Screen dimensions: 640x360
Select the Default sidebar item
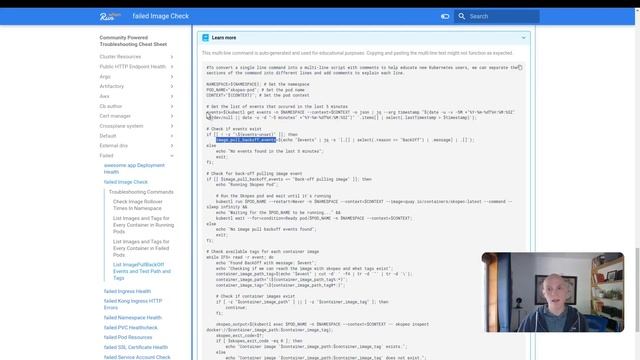[108, 136]
